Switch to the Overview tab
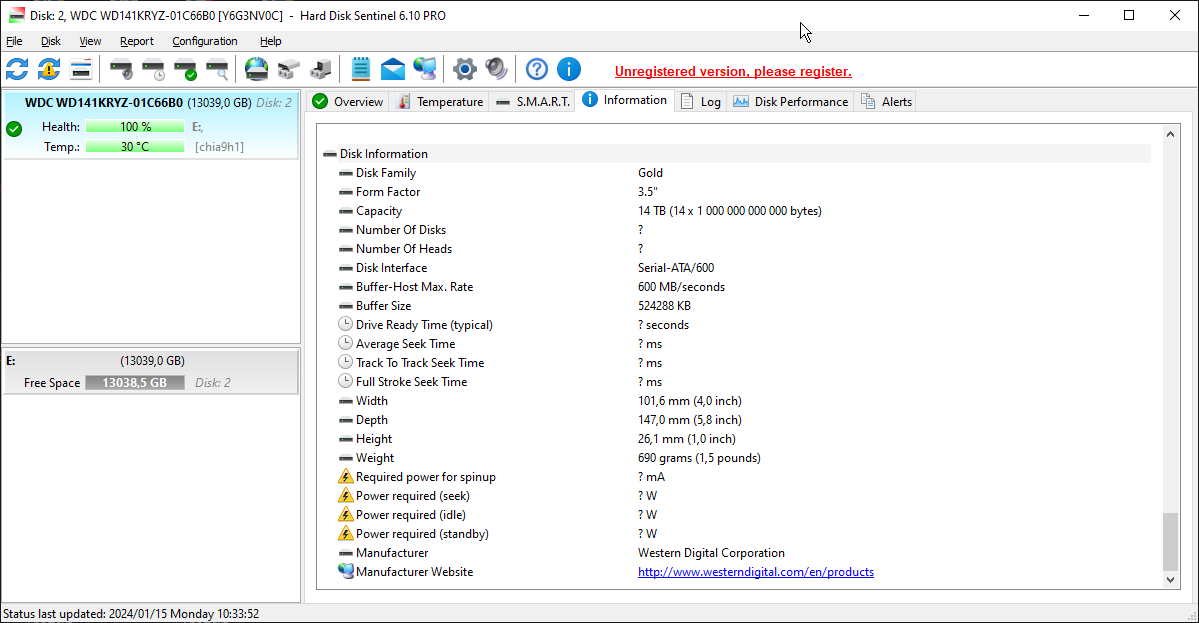The height and width of the screenshot is (623, 1199). [349, 102]
